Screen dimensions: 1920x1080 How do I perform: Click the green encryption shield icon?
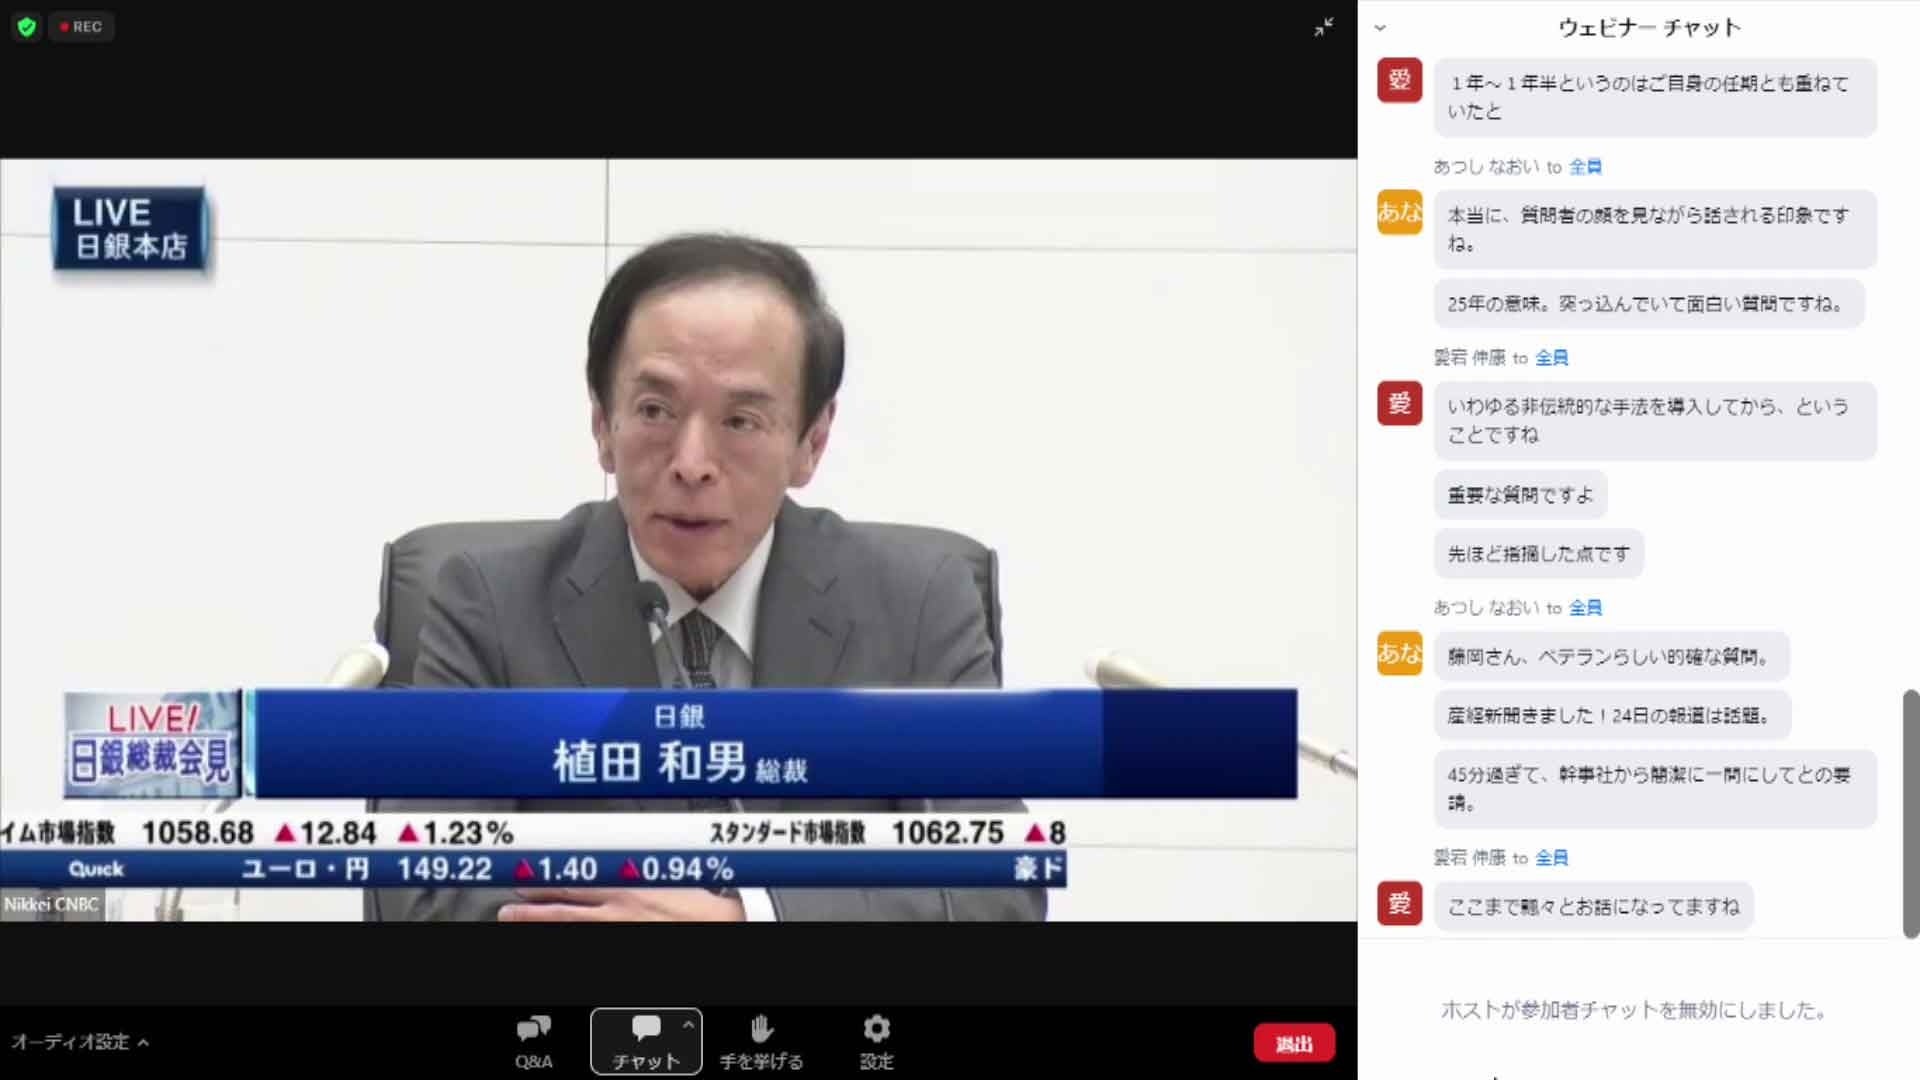pyautogui.click(x=27, y=27)
